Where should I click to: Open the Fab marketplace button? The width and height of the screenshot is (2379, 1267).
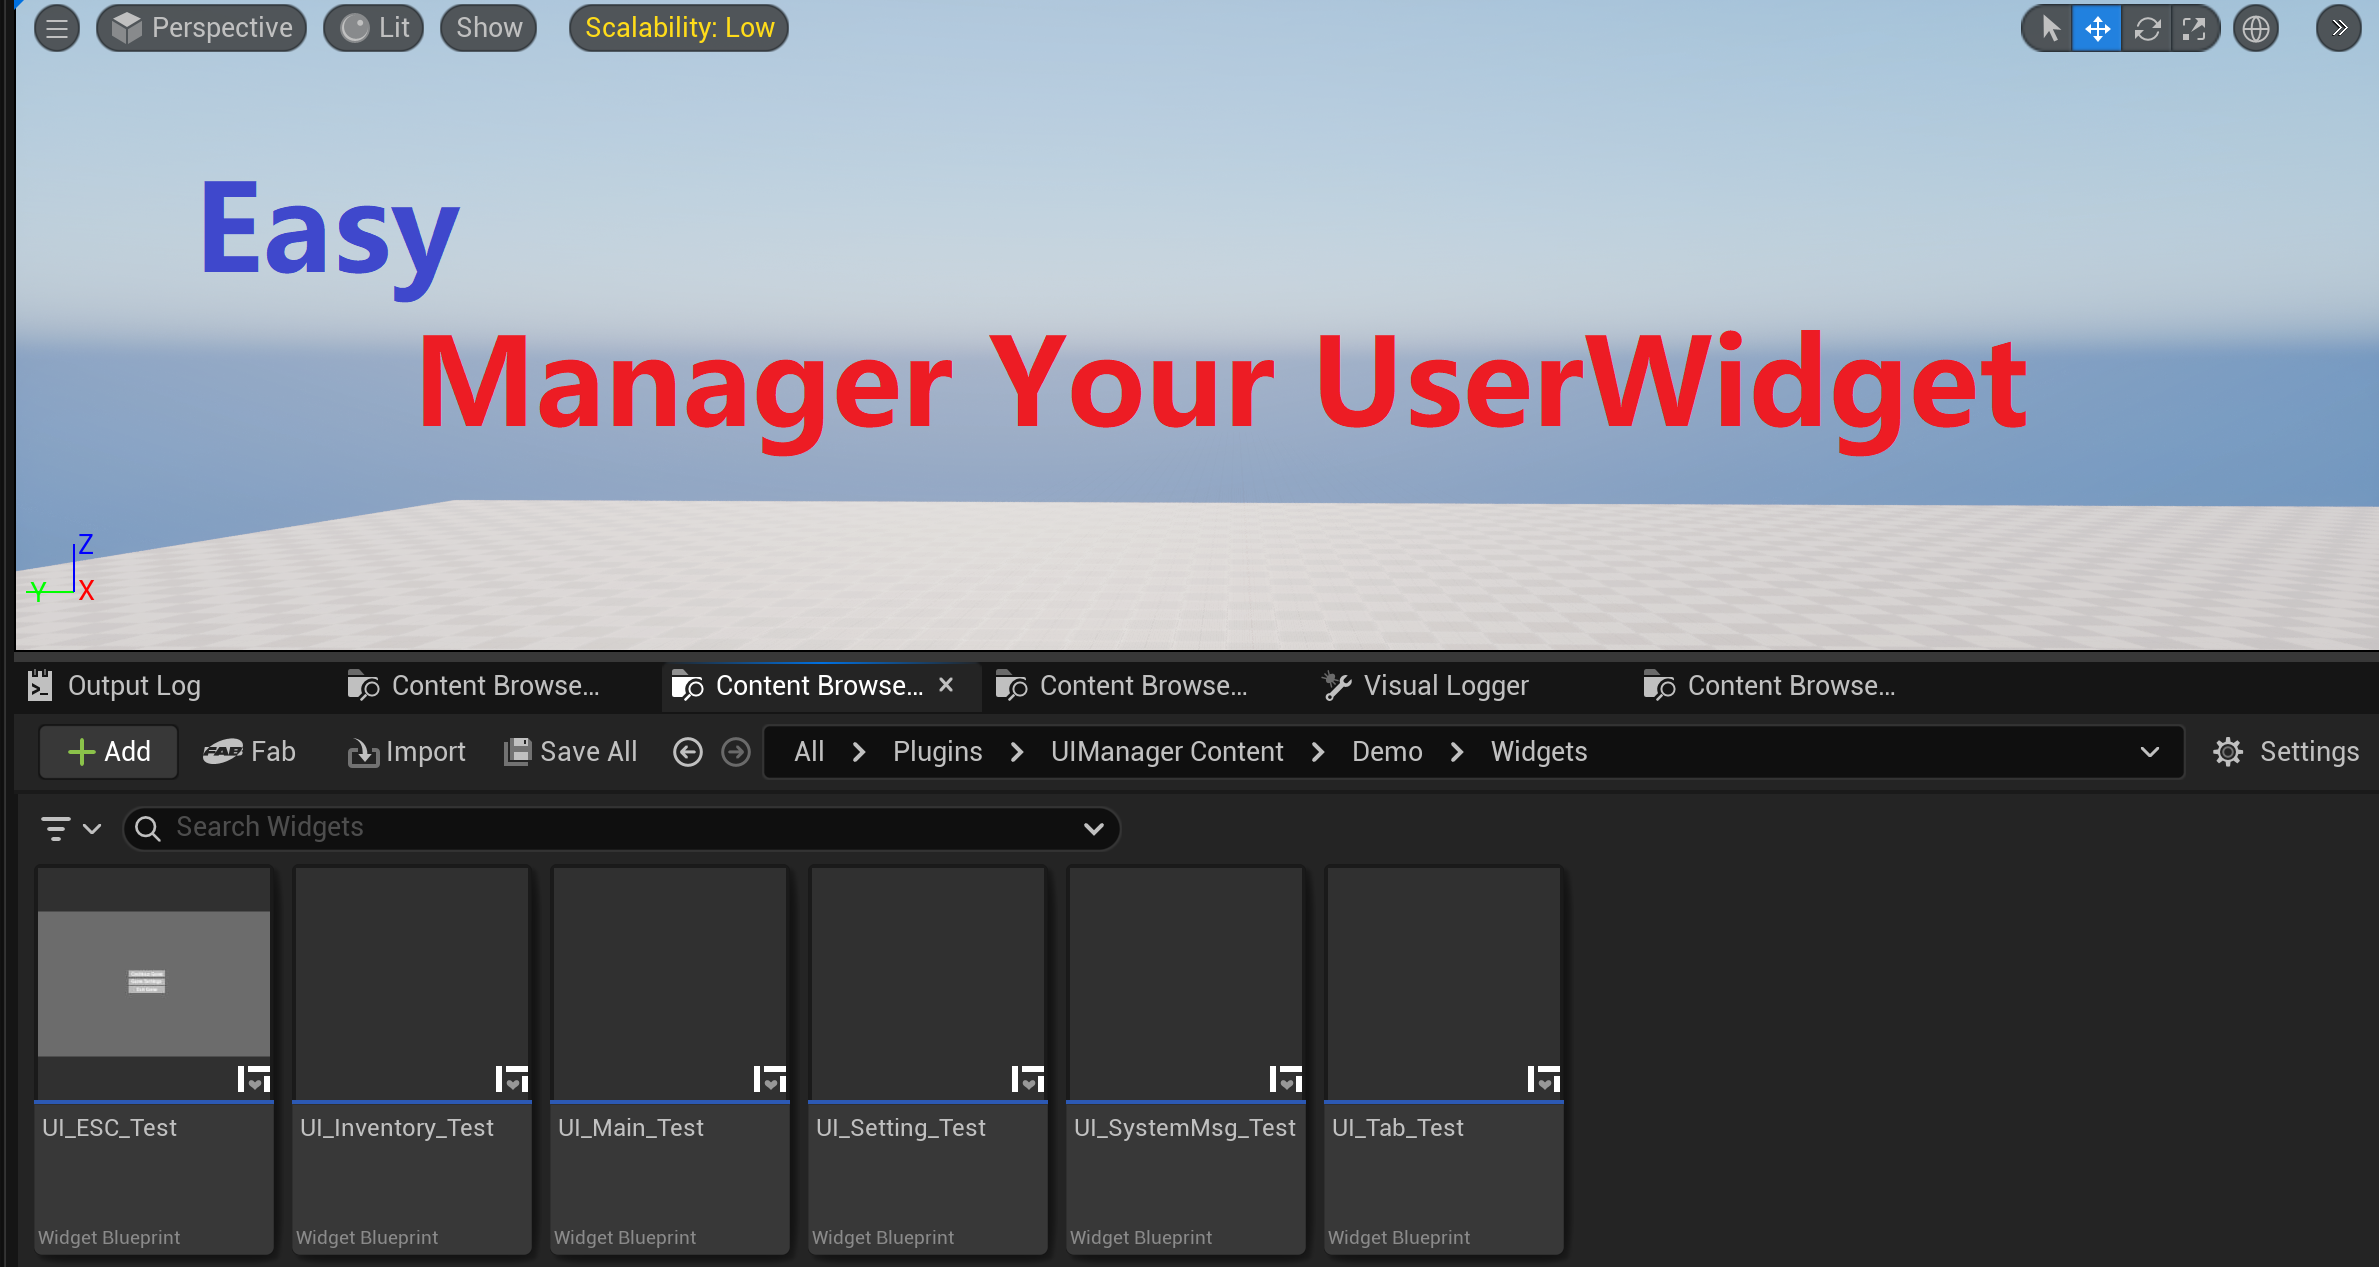(249, 752)
